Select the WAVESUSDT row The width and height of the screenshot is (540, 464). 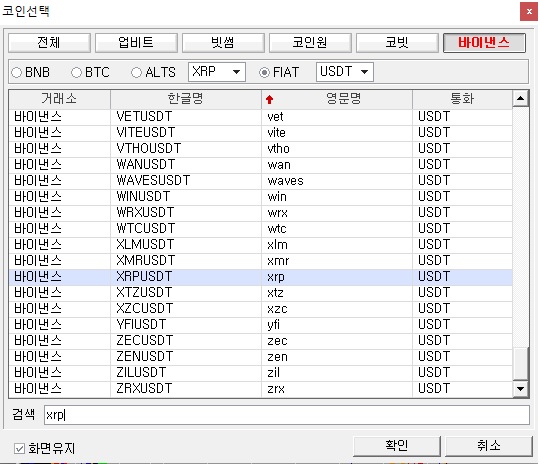[x=261, y=181]
